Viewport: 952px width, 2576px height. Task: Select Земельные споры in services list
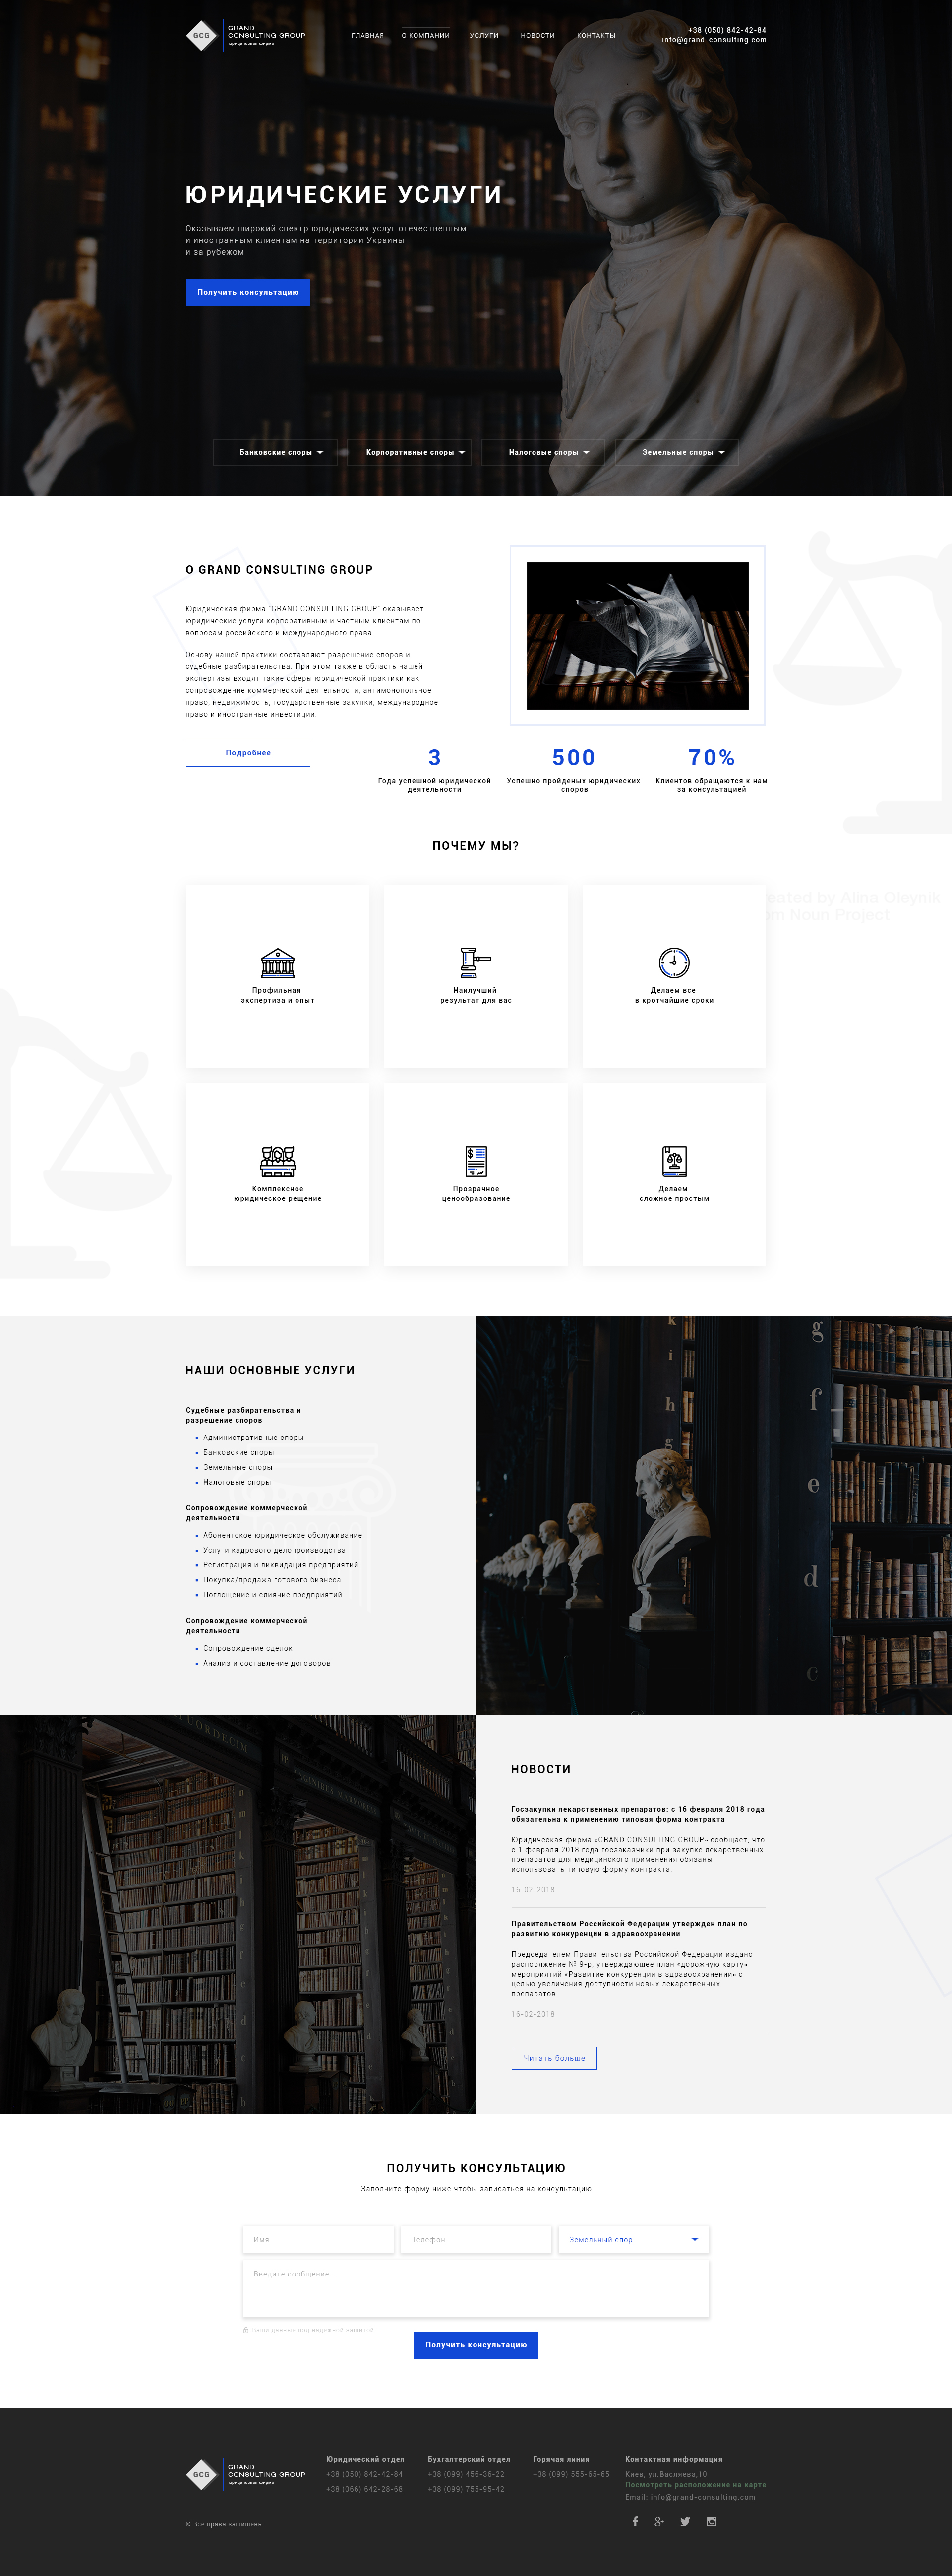(238, 1468)
